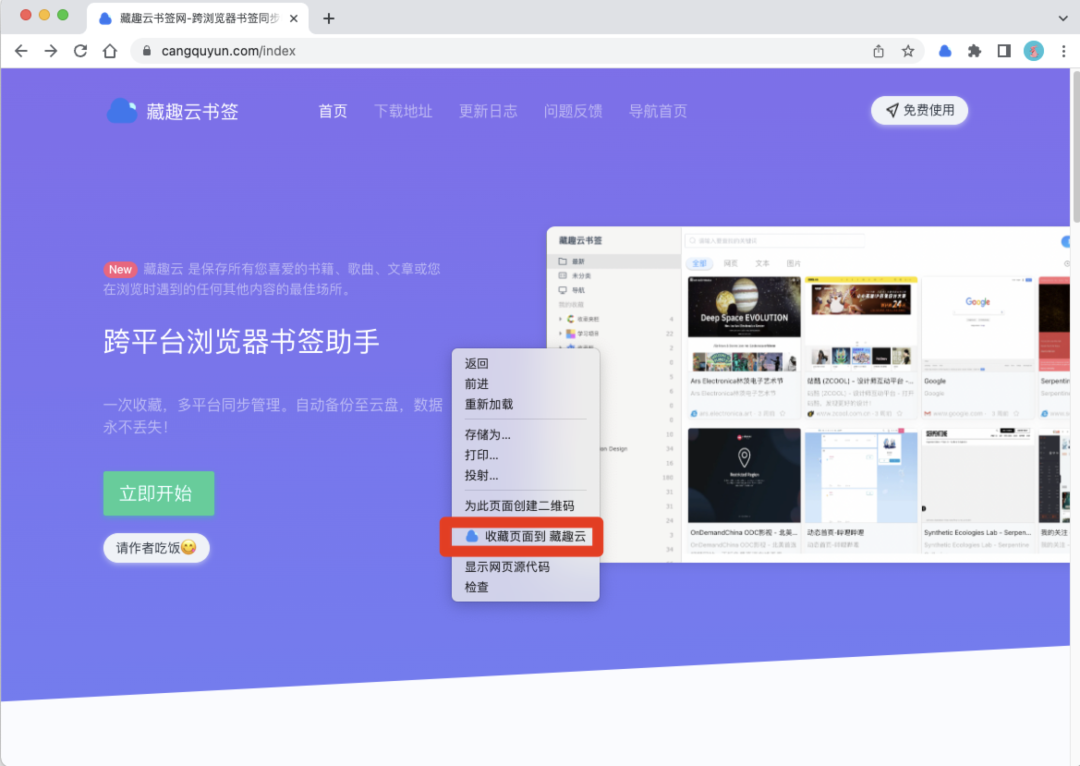Bookmark the page using the star icon
This screenshot has height=766, width=1080.
906,49
